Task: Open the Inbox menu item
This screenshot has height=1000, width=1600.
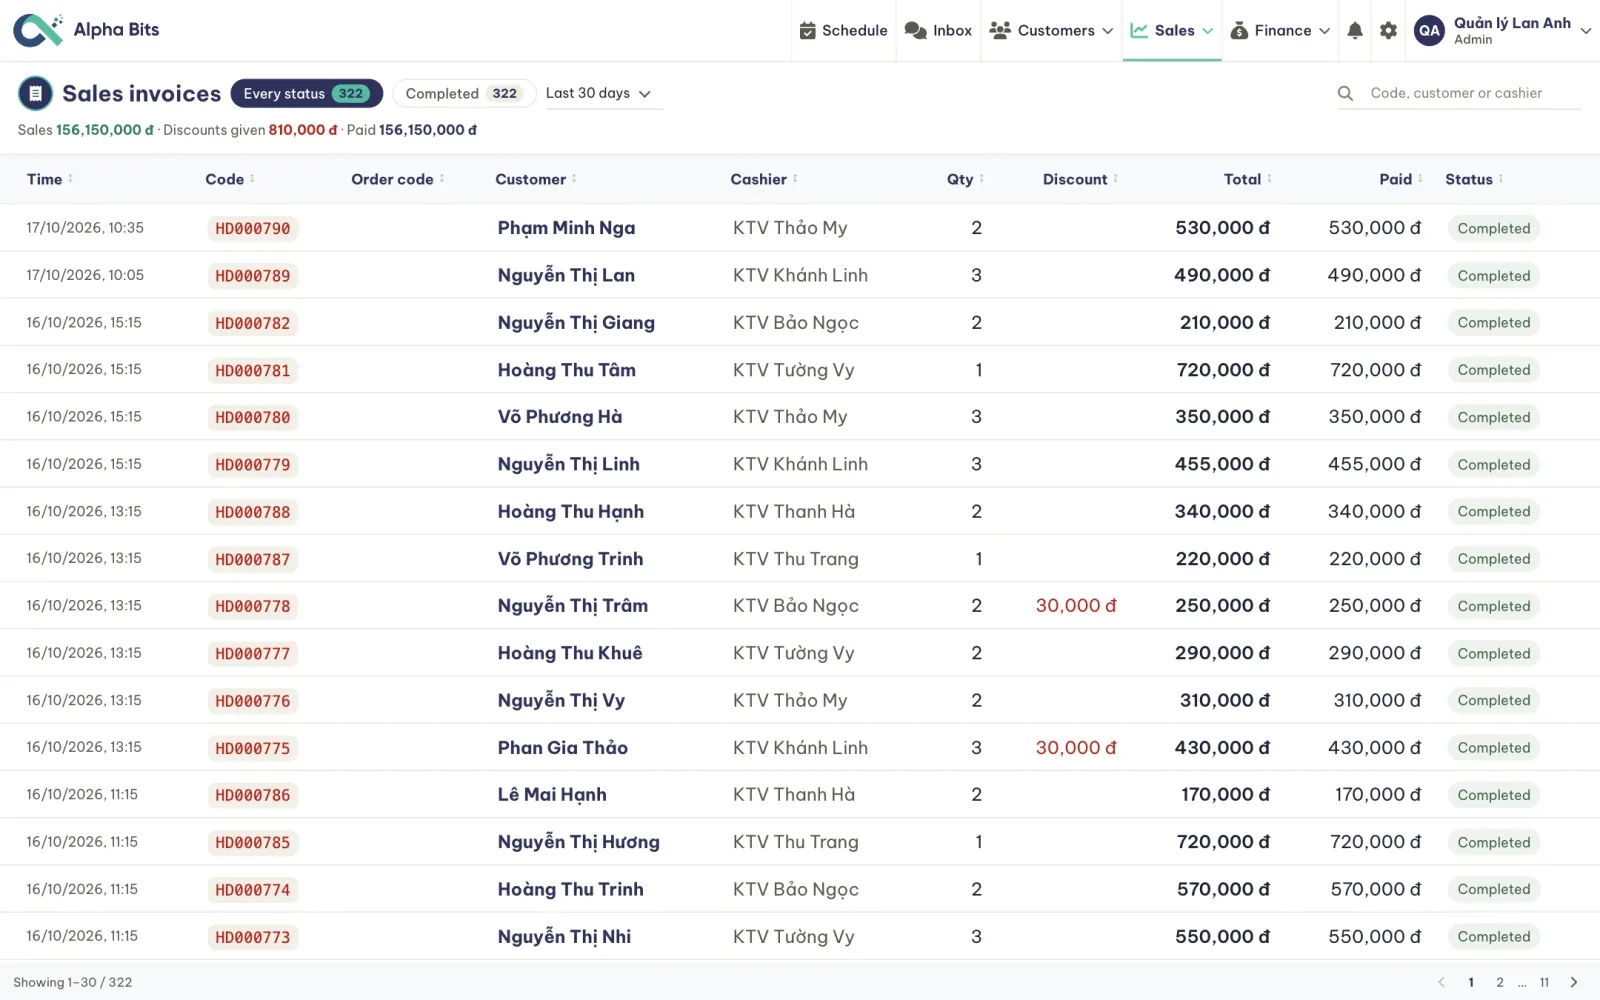Action: point(938,30)
